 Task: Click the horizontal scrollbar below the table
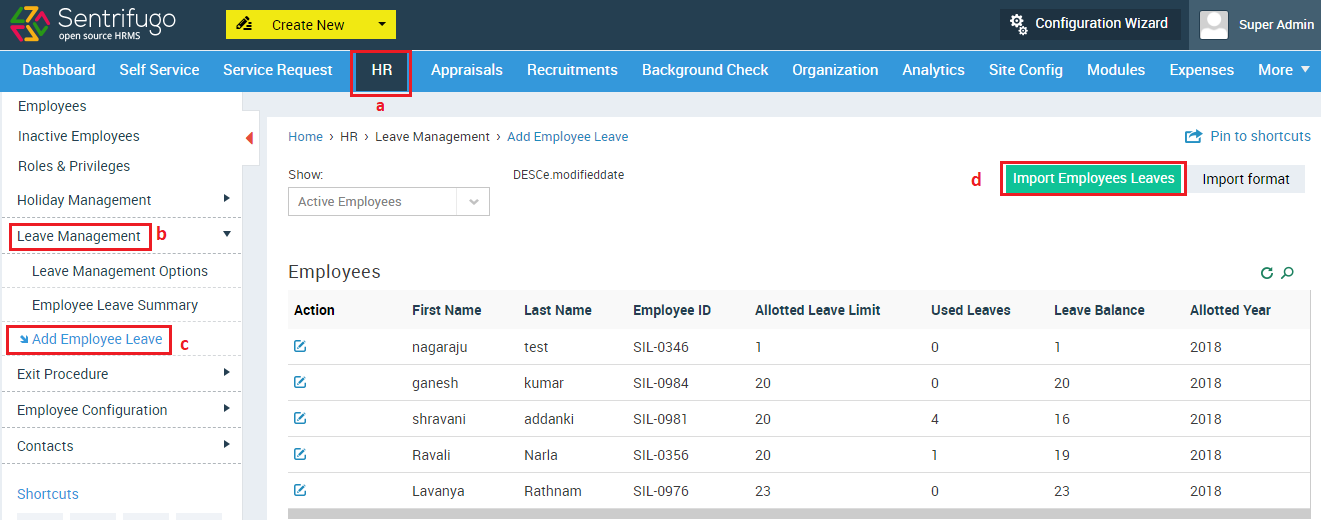pyautogui.click(x=799, y=514)
